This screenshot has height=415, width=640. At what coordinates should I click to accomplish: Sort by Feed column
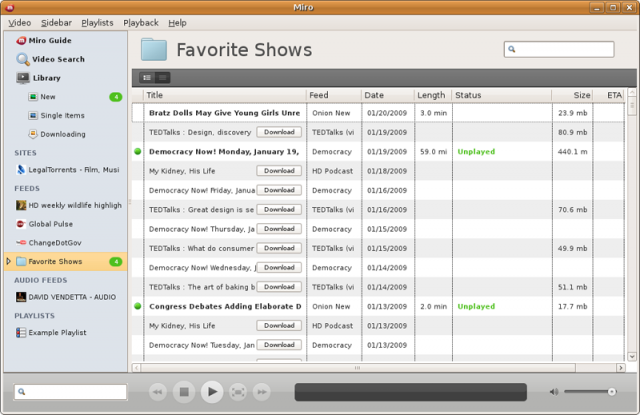(x=333, y=95)
